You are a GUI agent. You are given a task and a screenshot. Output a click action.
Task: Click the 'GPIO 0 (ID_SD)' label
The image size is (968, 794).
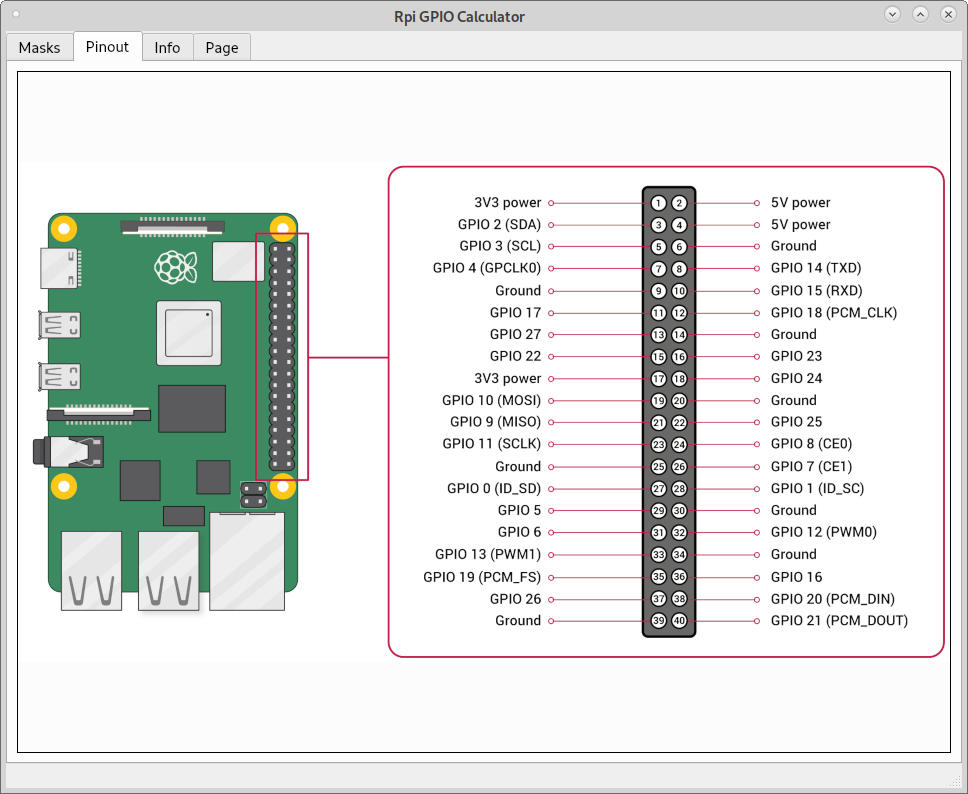494,489
